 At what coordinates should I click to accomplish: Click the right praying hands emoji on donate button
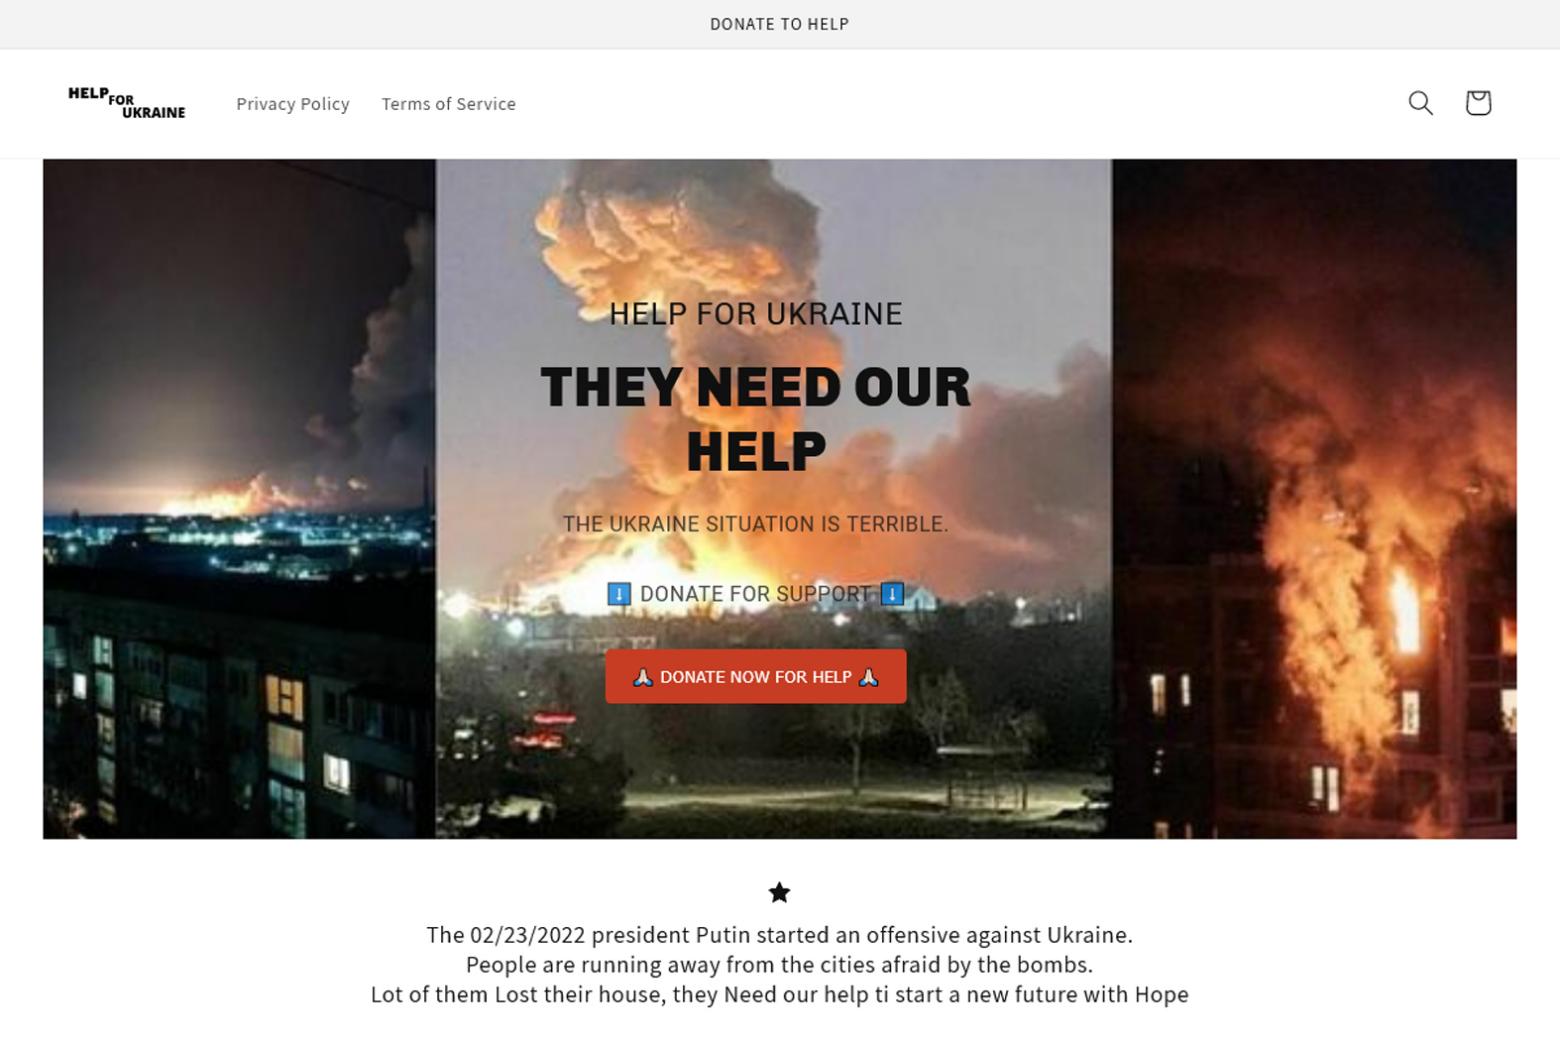[x=868, y=677]
